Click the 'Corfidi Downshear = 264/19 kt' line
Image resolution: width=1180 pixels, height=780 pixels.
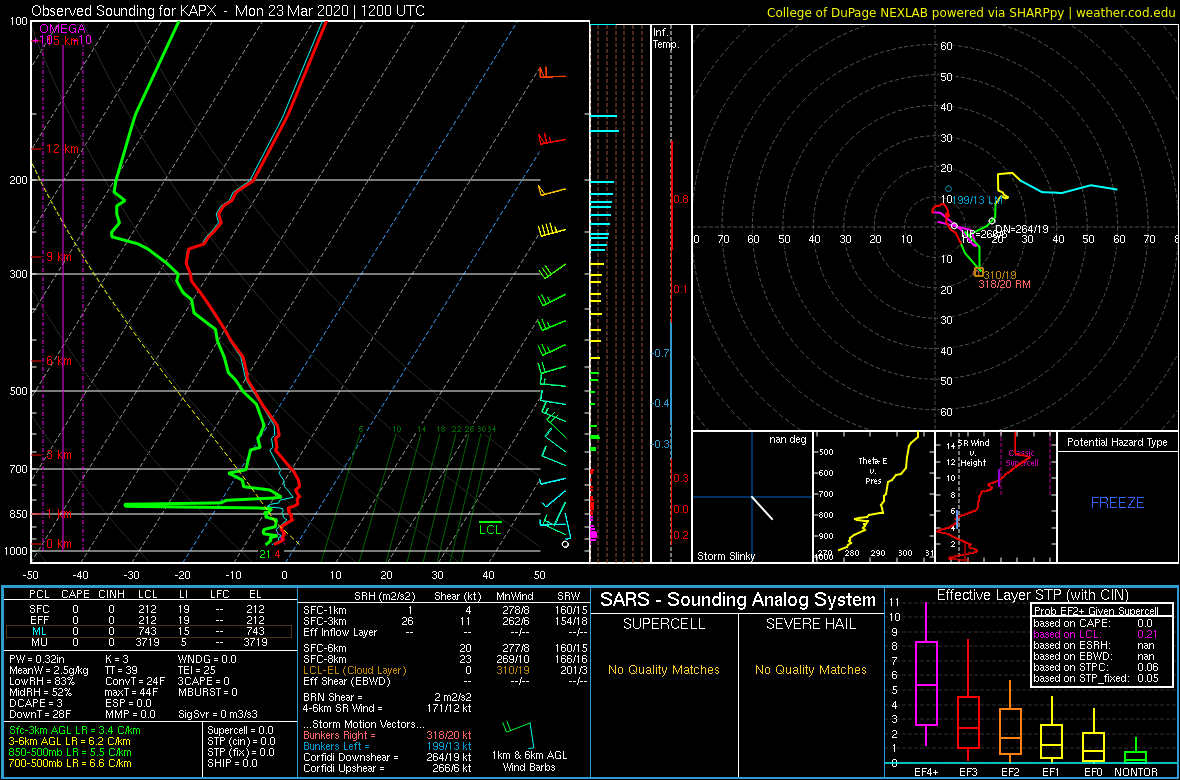(387, 757)
